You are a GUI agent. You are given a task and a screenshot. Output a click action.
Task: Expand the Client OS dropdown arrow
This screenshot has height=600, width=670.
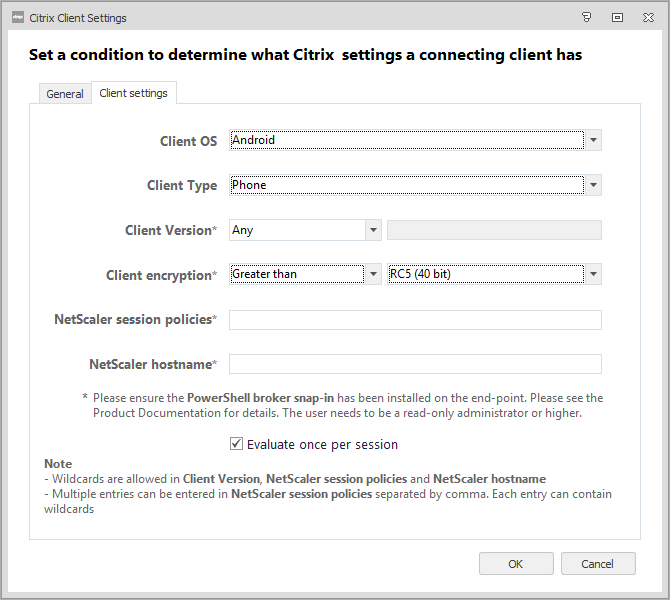[x=594, y=140]
